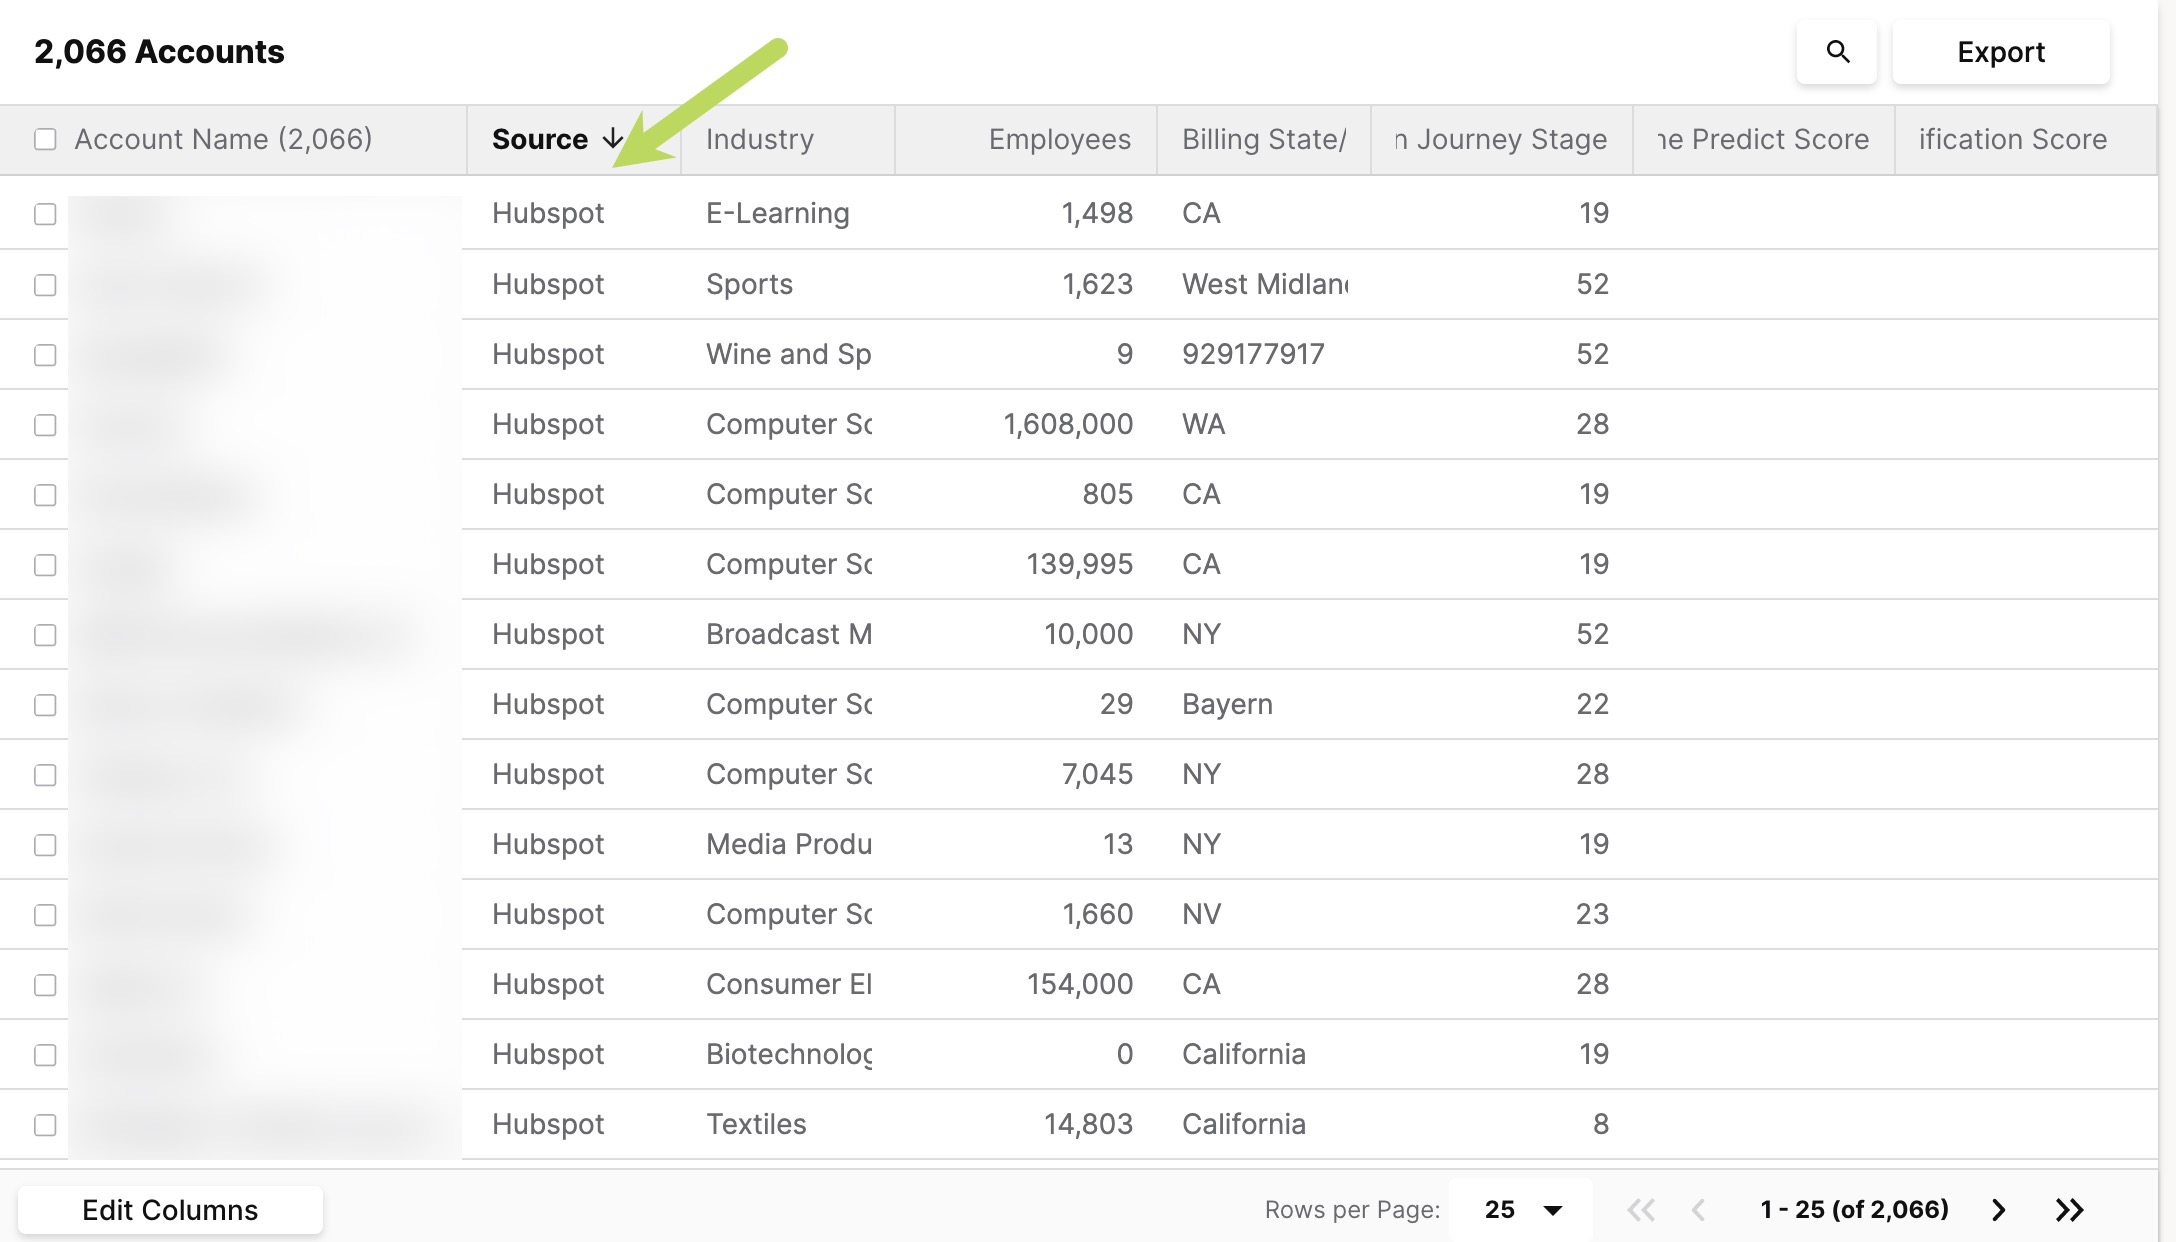Export the accounts list
Screen dimensions: 2176x1242
click(2001, 52)
